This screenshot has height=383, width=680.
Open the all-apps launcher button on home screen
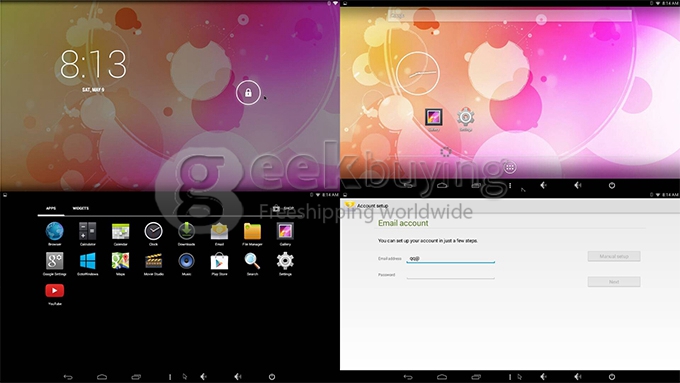tap(510, 167)
